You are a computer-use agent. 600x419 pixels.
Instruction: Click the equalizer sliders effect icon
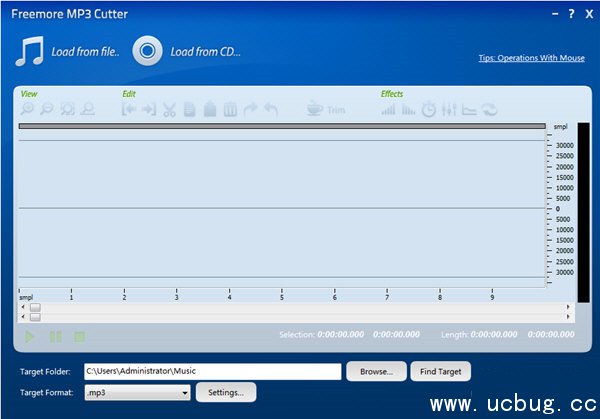point(449,110)
